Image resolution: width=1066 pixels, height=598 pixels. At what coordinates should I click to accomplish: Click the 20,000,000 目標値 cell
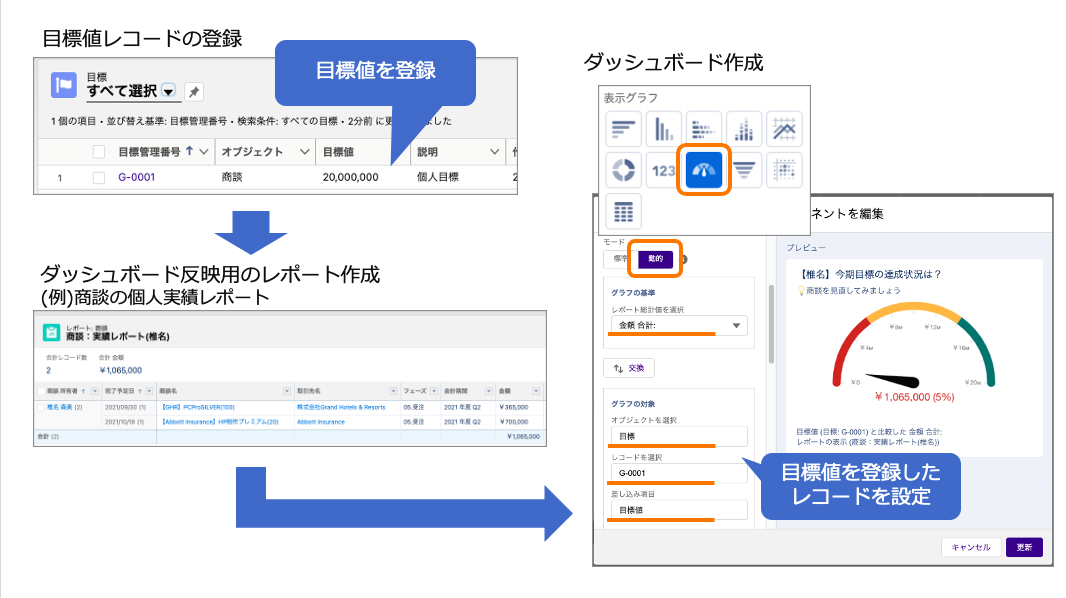click(x=350, y=177)
